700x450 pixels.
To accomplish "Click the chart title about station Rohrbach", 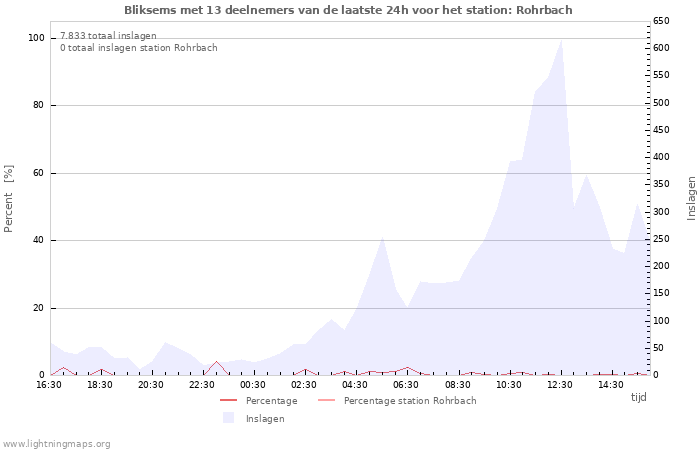I will [349, 10].
